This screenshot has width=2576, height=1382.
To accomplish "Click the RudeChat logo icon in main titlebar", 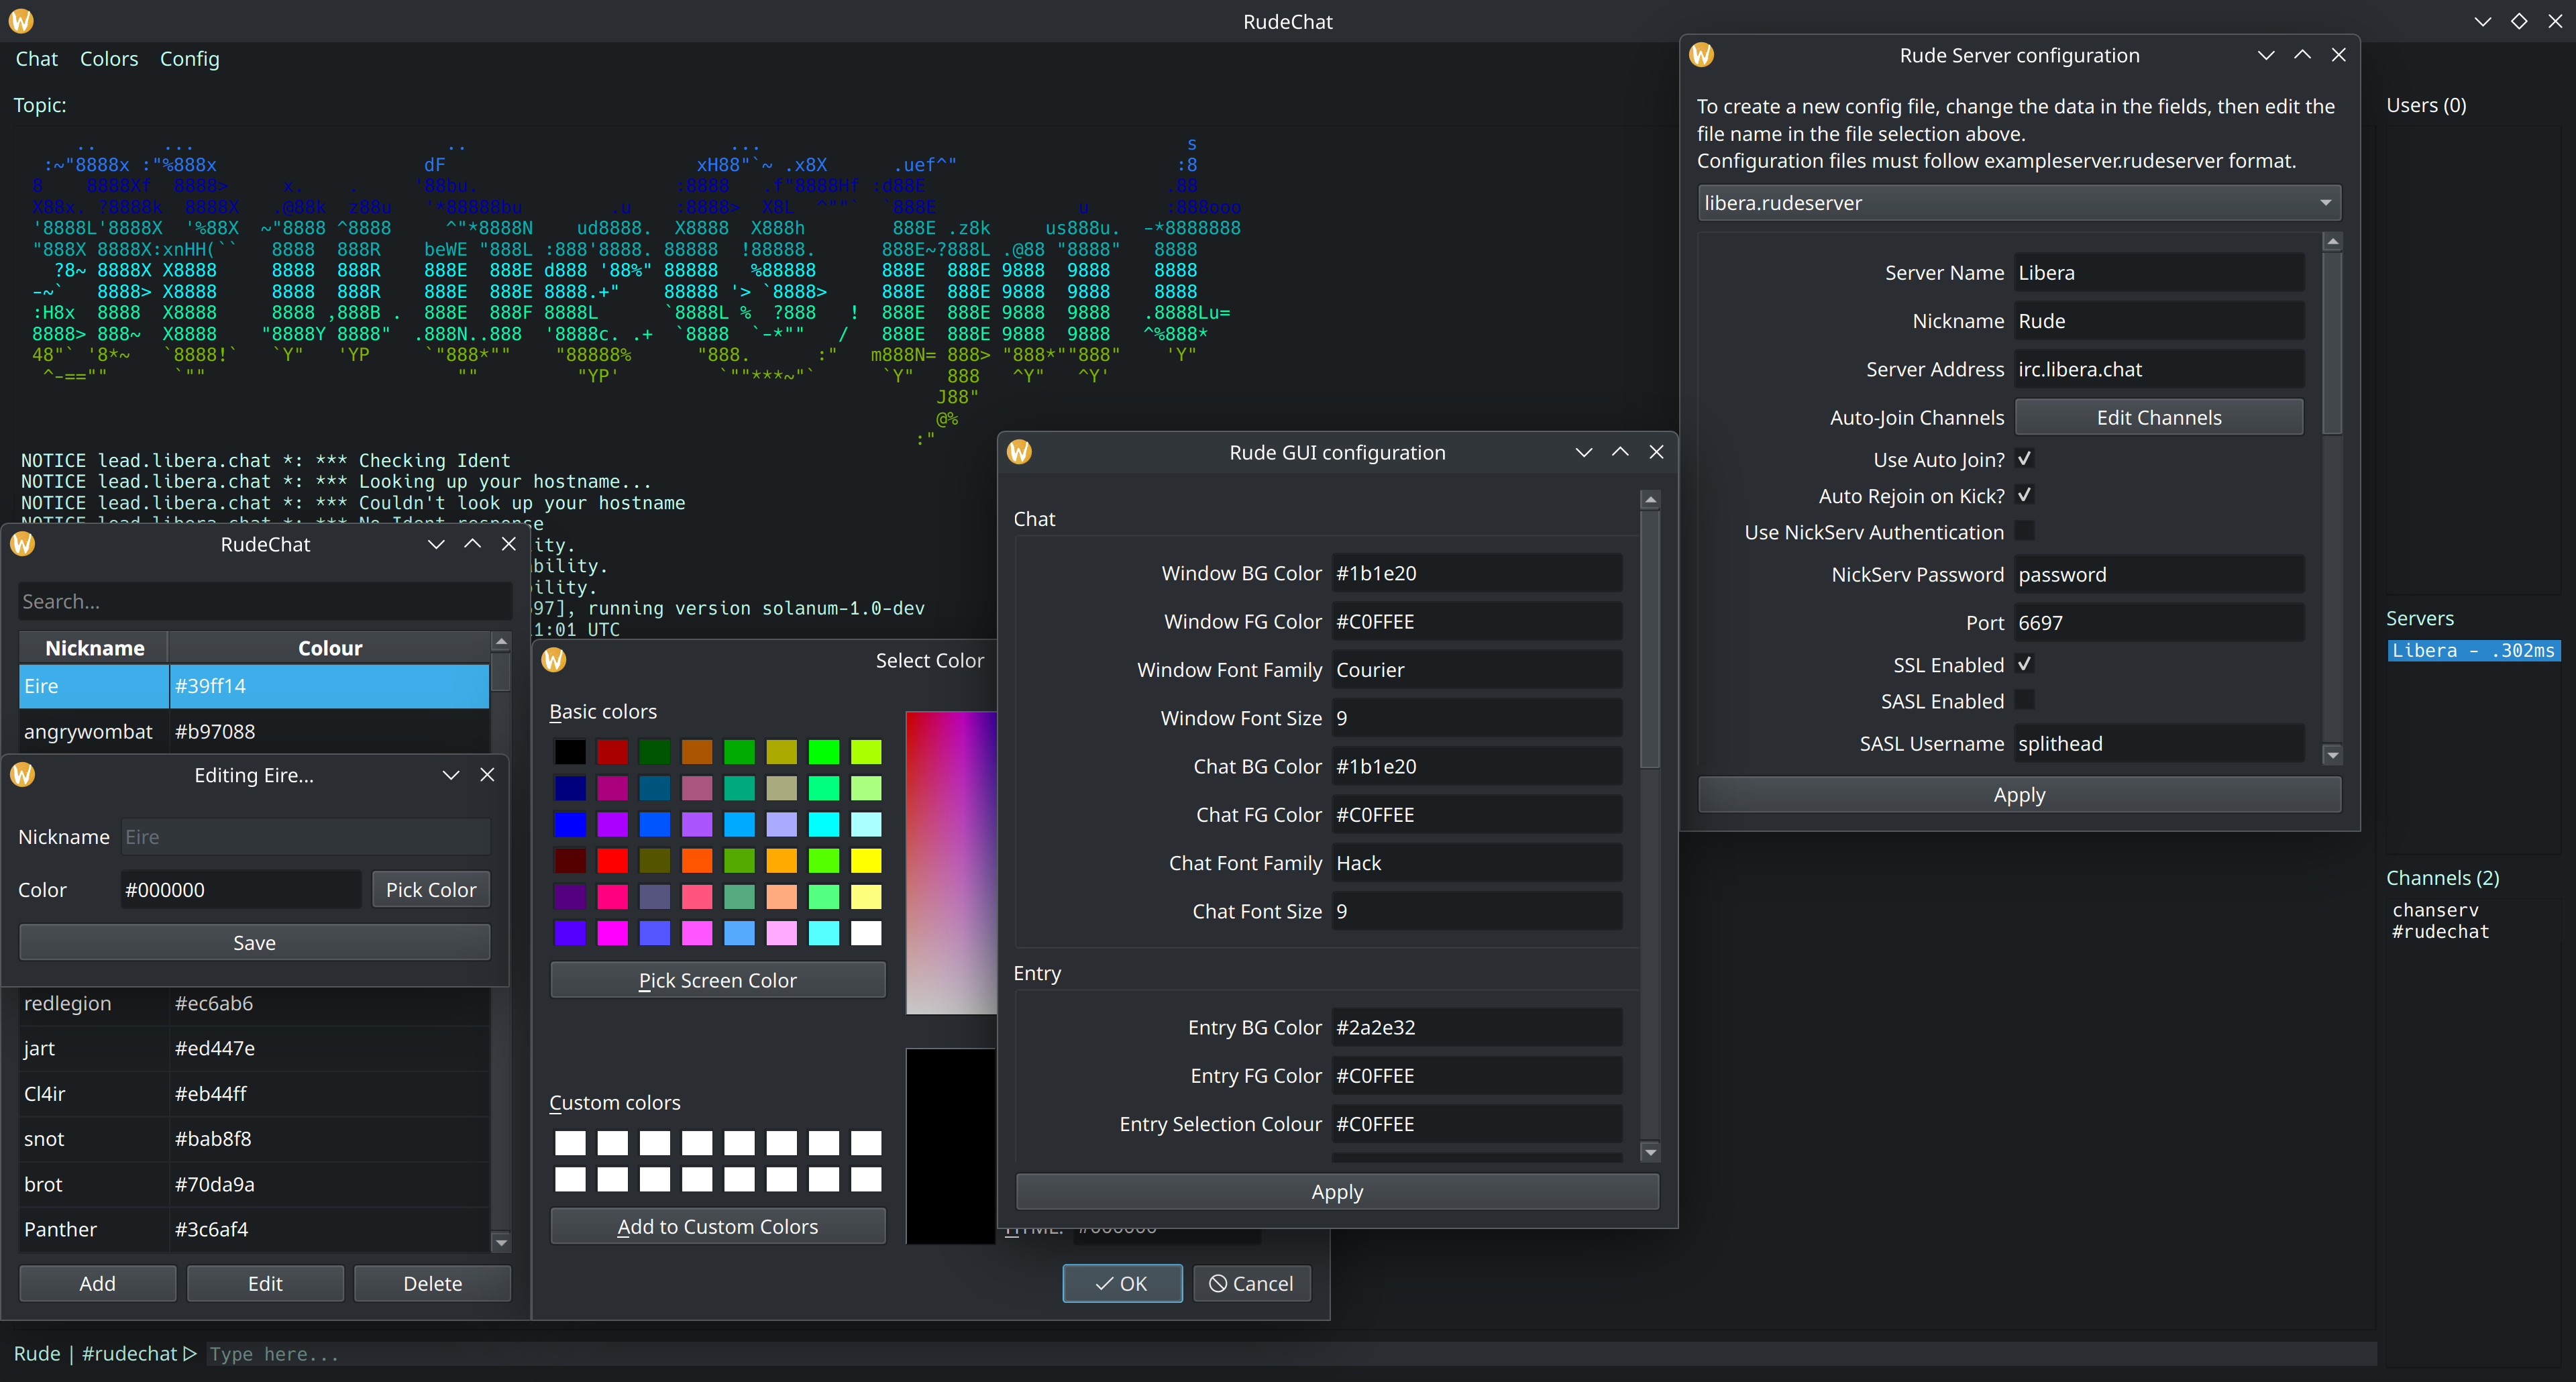I will tap(21, 21).
